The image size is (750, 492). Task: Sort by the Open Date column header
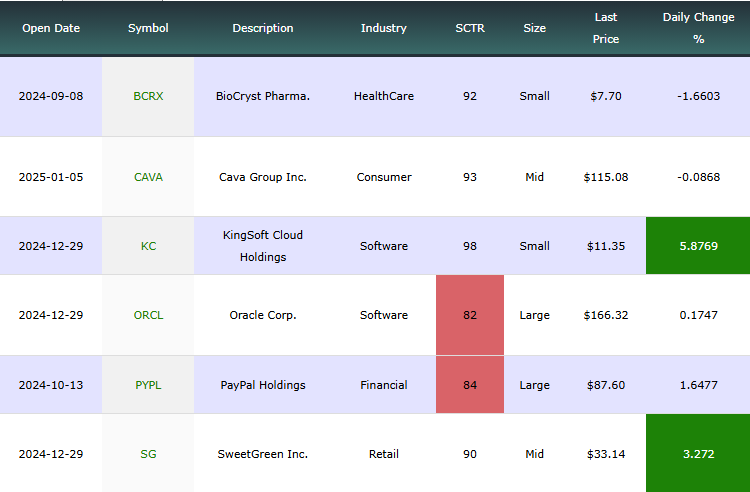51,28
